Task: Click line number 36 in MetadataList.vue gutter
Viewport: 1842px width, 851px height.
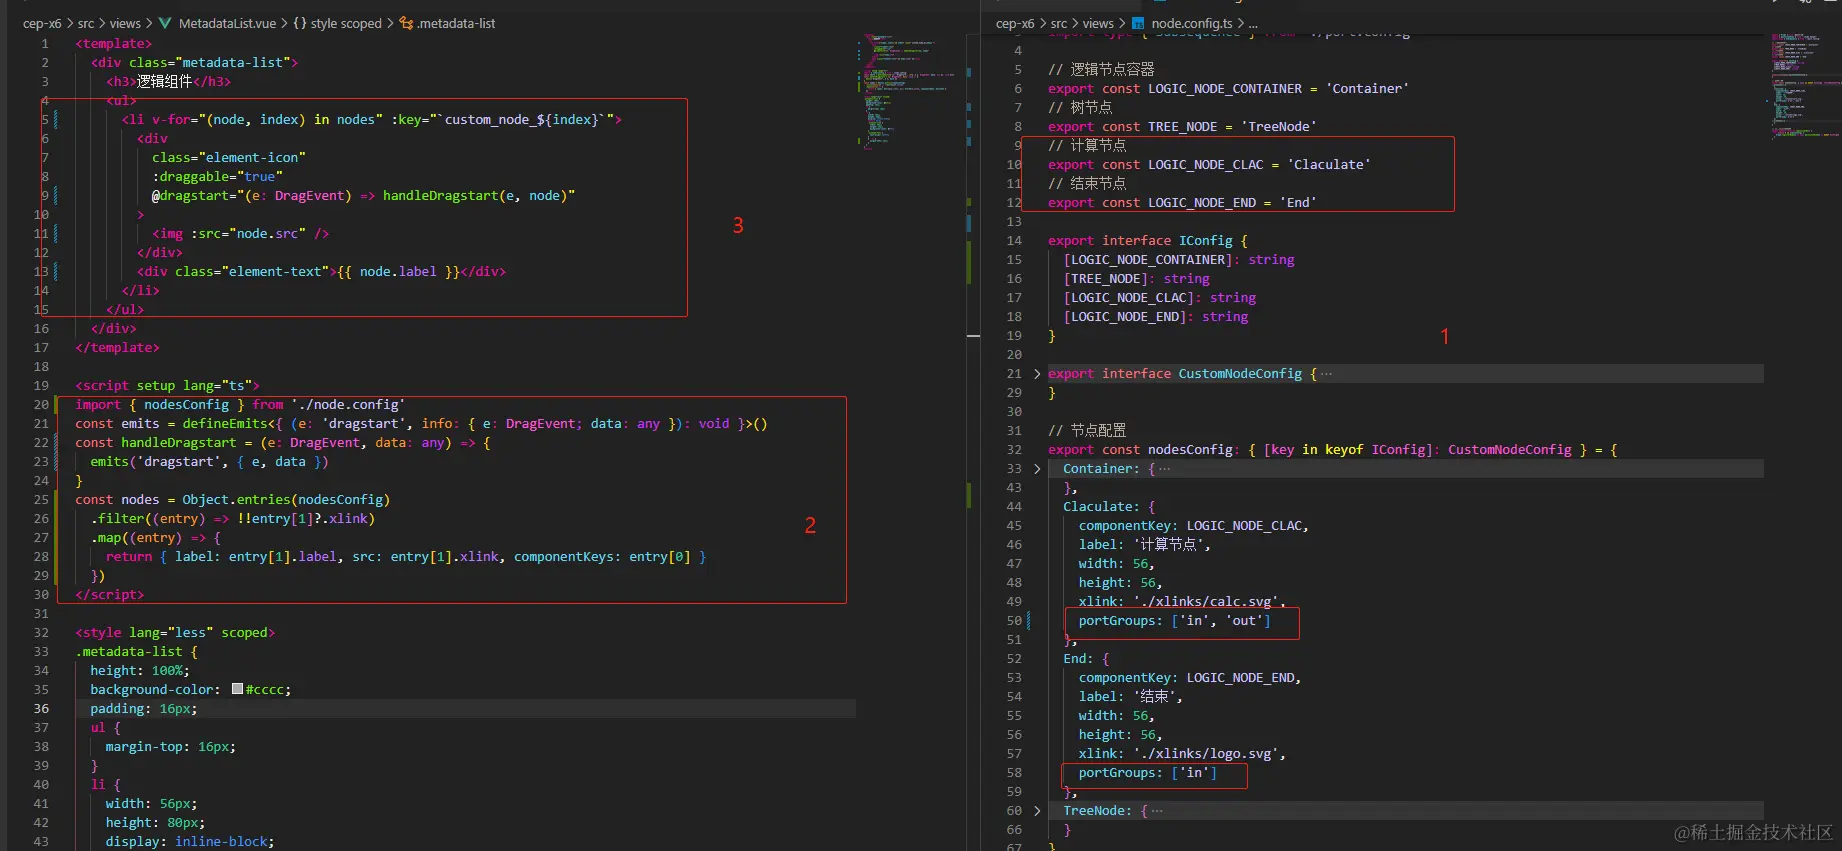Action: click(x=41, y=709)
